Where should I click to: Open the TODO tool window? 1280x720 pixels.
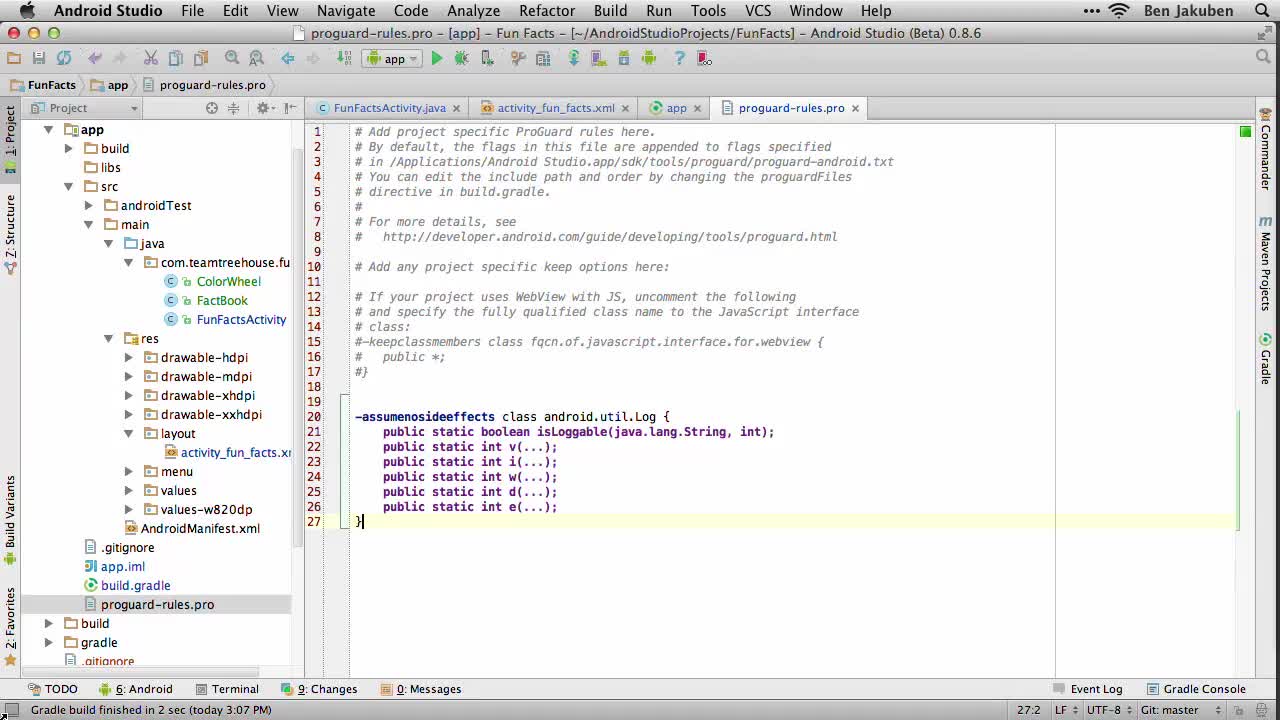point(53,689)
